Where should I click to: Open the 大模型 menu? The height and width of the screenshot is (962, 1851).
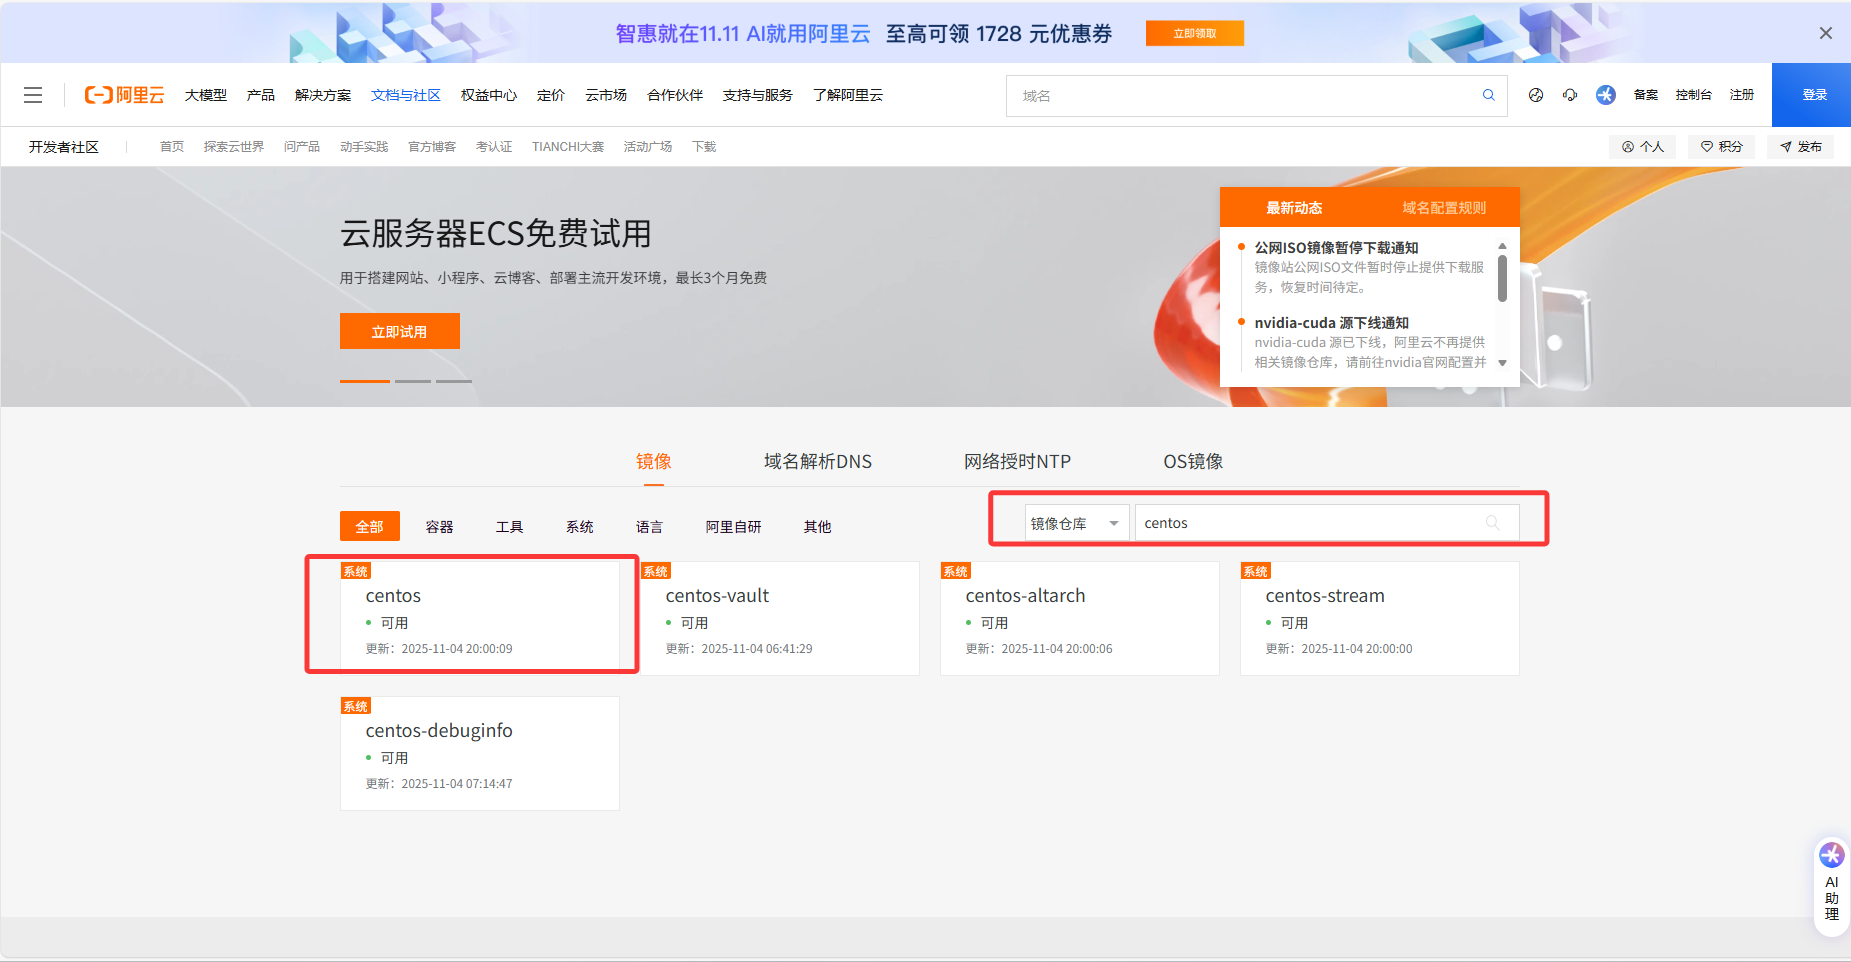pos(206,95)
